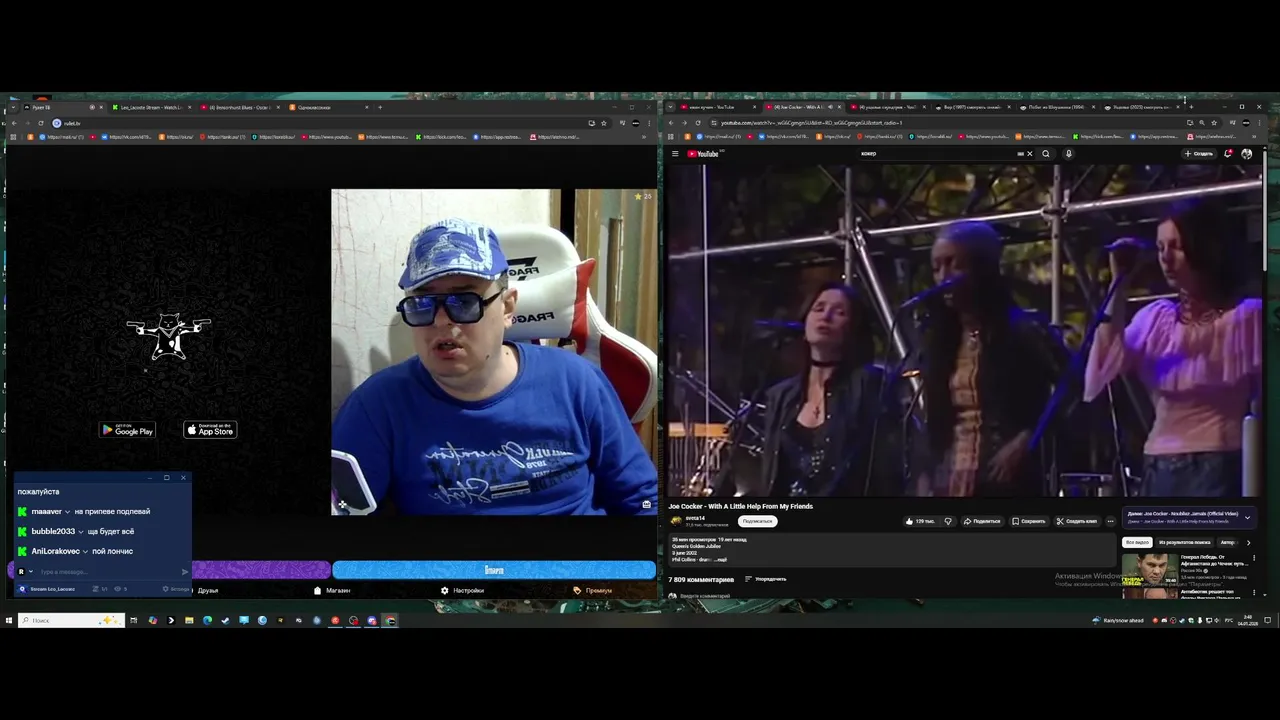Viewport: 1280px width, 720px height.
Task: Open tab search dropdown in YouTube browser
Action: click(x=669, y=107)
